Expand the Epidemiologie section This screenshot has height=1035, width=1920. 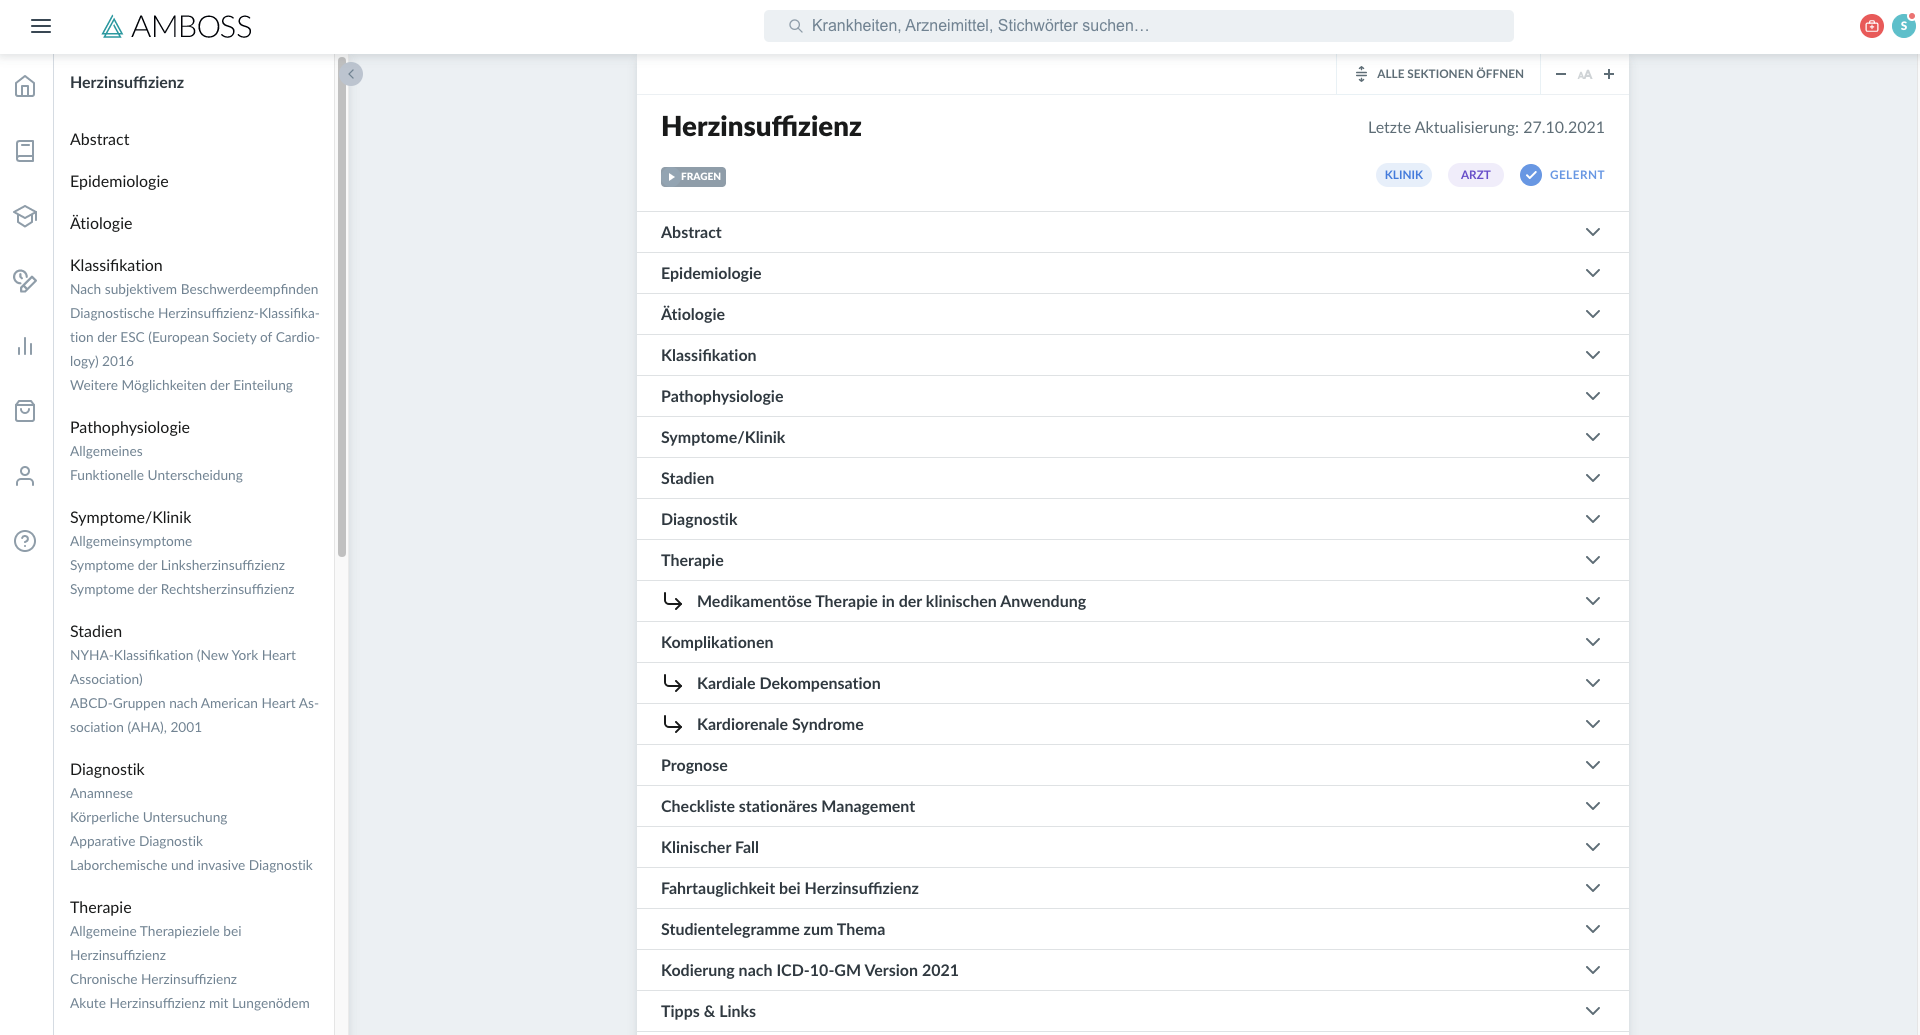coord(1133,273)
